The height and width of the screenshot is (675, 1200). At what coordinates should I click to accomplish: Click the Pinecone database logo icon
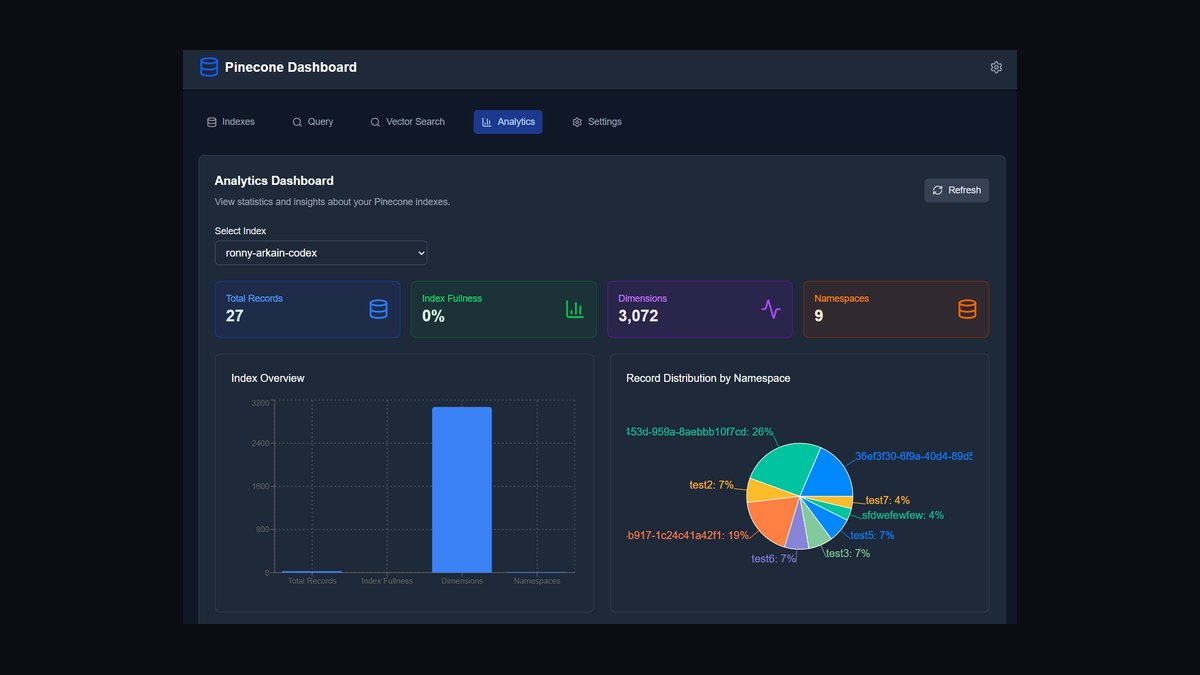tap(209, 67)
